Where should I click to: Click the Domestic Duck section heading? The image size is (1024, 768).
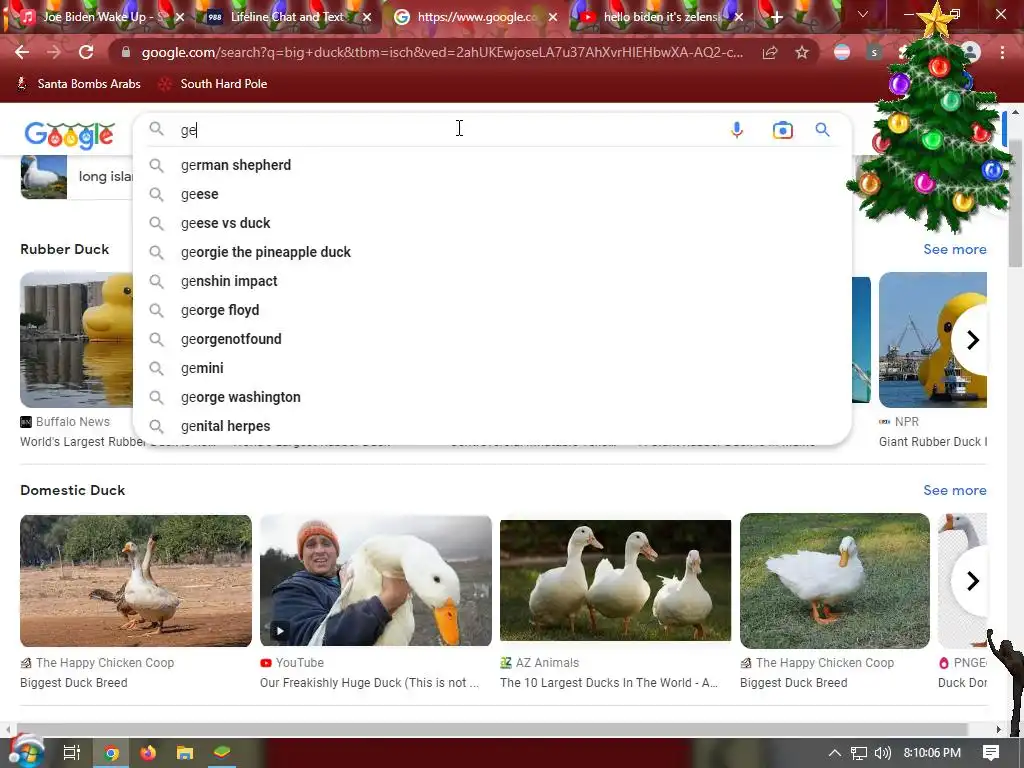coord(72,490)
